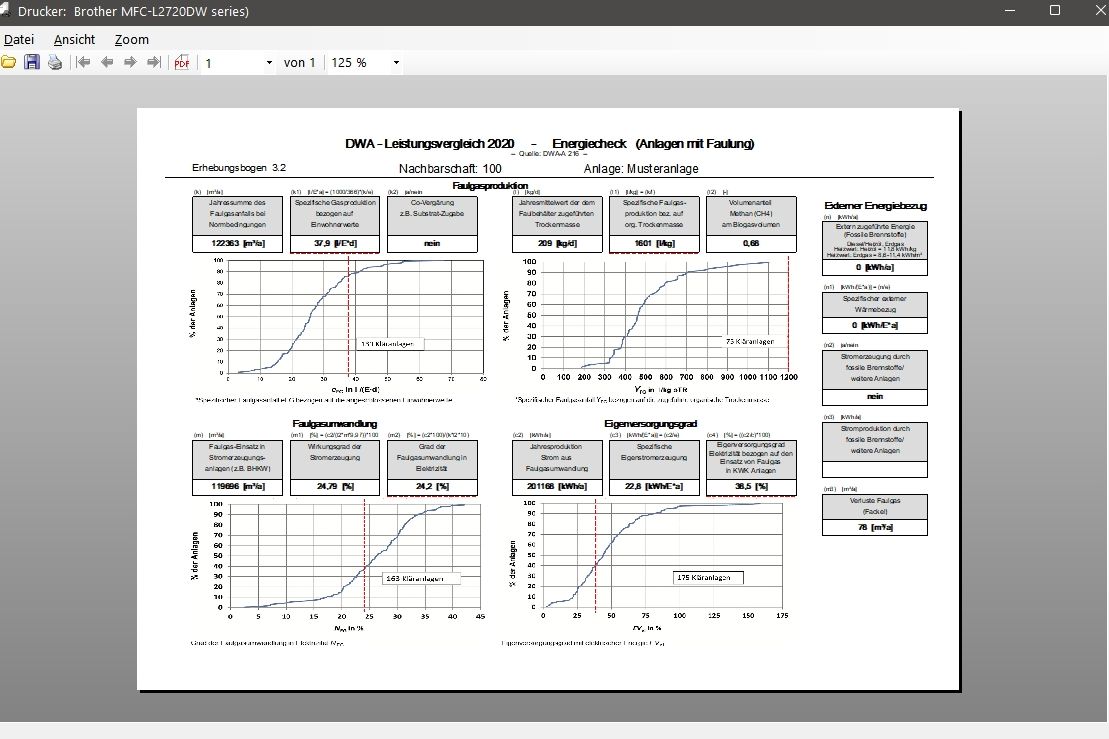Go to next page arrow

130,63
